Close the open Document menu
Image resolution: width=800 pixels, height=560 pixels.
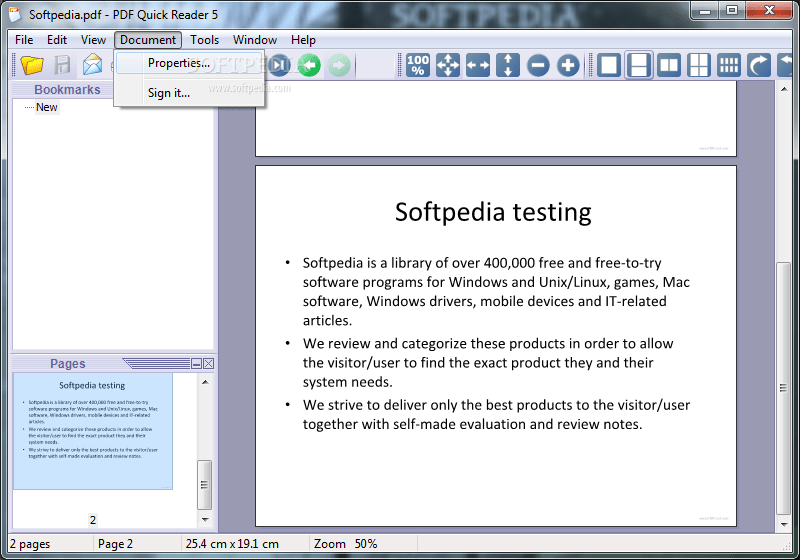pyautogui.click(x=148, y=40)
